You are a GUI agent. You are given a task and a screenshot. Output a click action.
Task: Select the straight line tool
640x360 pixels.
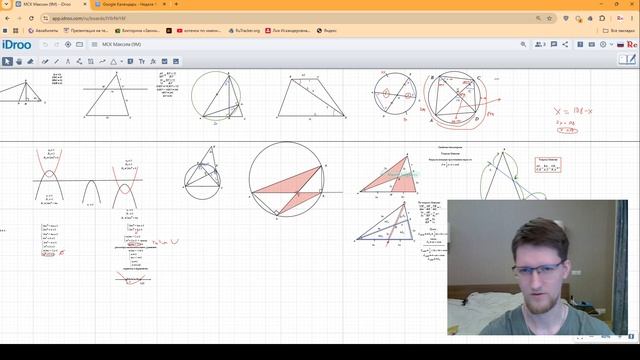pyautogui.click(x=56, y=61)
